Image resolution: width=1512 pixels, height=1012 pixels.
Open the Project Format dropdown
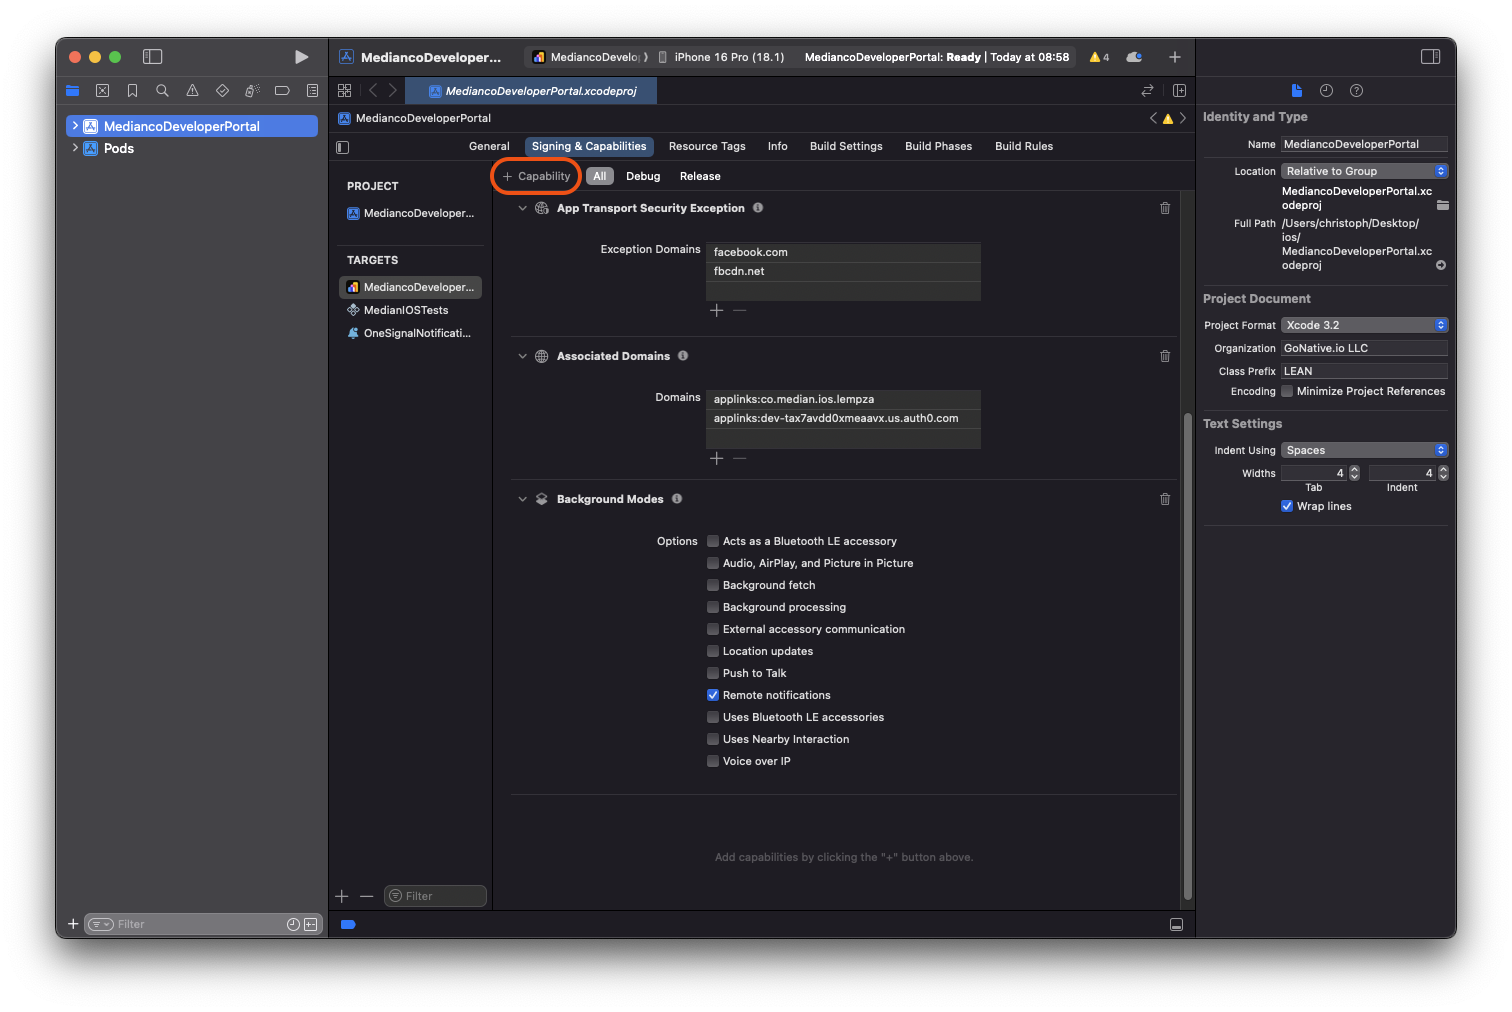1364,325
